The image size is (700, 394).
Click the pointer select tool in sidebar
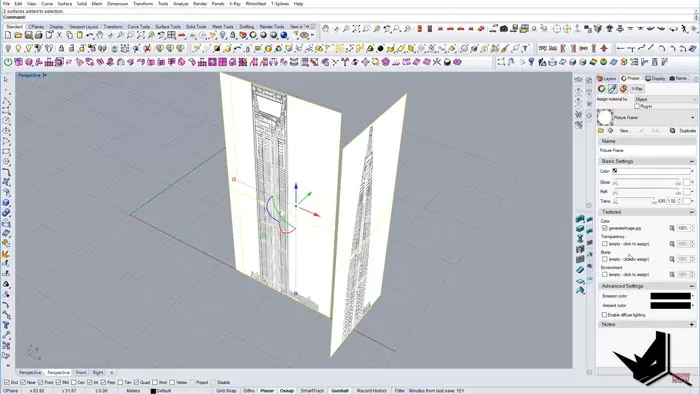[6, 79]
